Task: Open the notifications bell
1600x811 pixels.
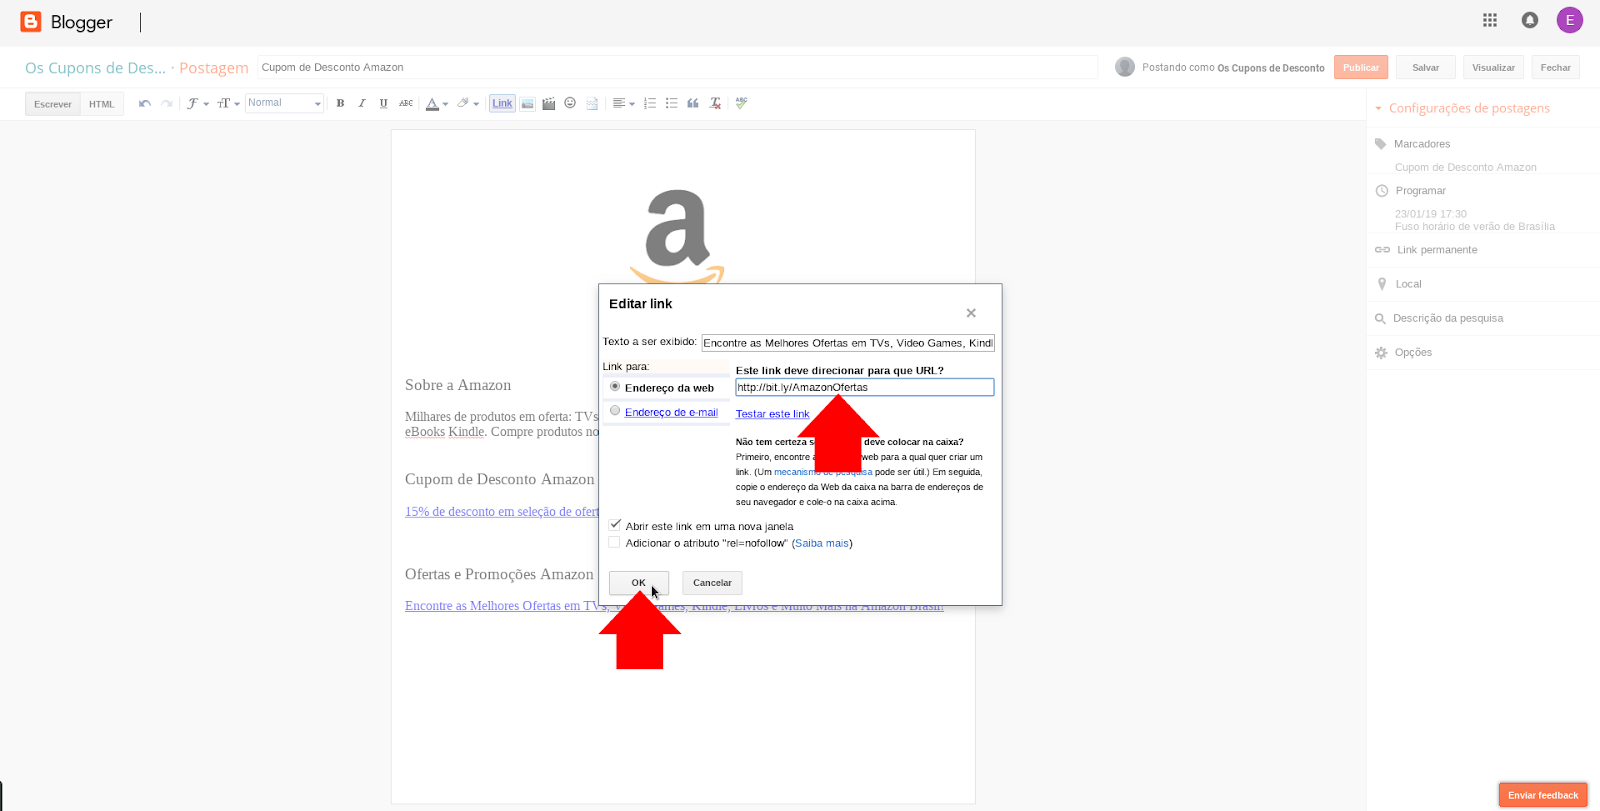Action: (1530, 20)
